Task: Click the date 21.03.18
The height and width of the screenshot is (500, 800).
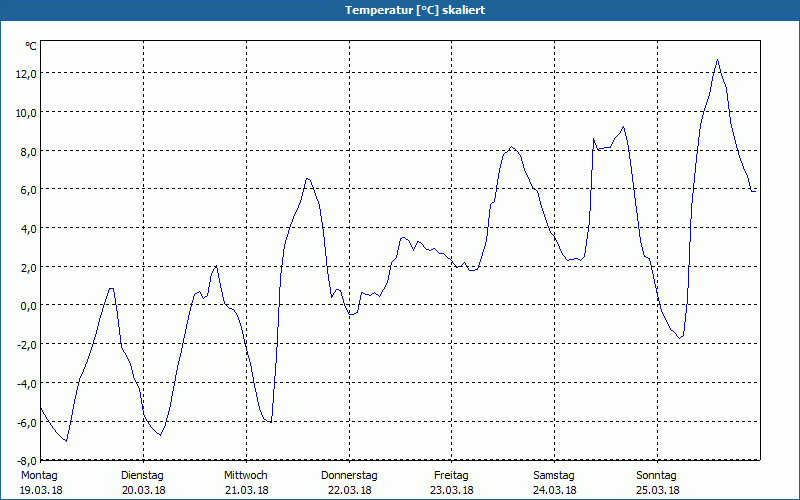Action: click(246, 490)
